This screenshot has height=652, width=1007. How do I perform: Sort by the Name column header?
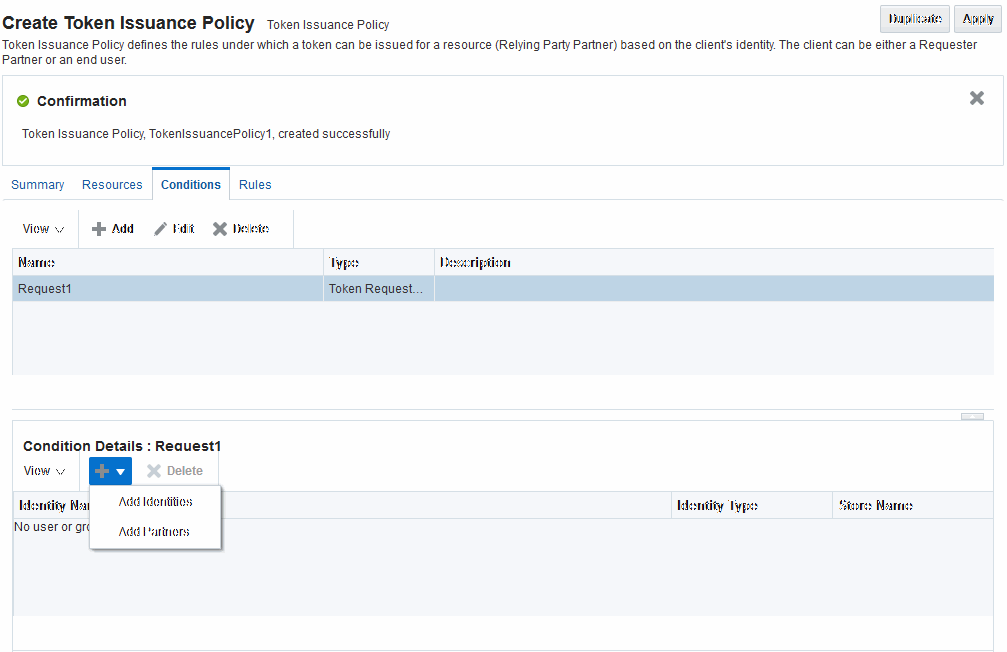click(x=168, y=262)
